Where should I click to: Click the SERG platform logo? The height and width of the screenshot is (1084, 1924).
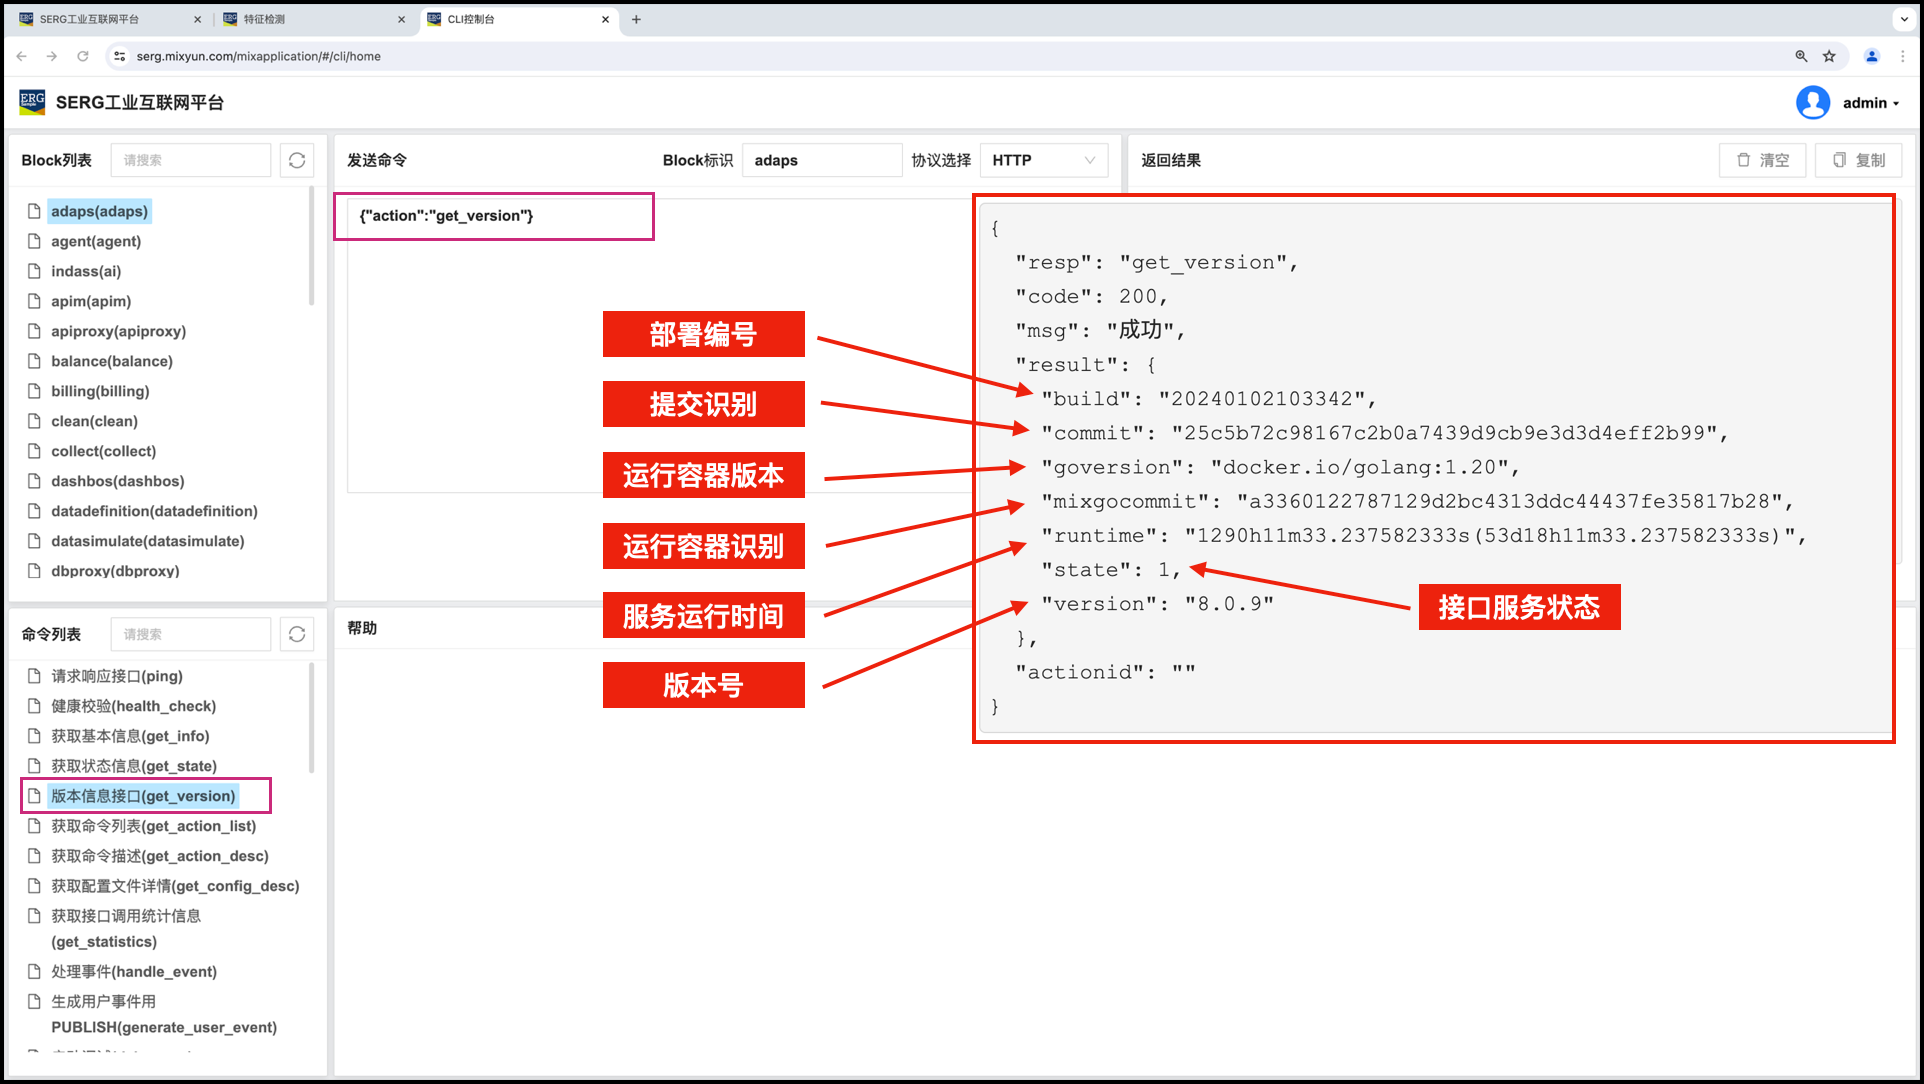click(32, 102)
